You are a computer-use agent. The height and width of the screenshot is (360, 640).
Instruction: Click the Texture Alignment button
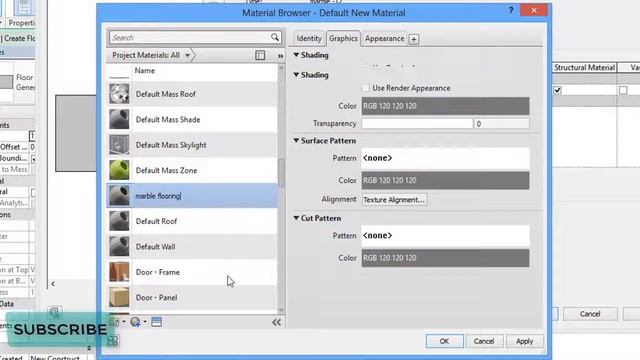[x=394, y=200]
